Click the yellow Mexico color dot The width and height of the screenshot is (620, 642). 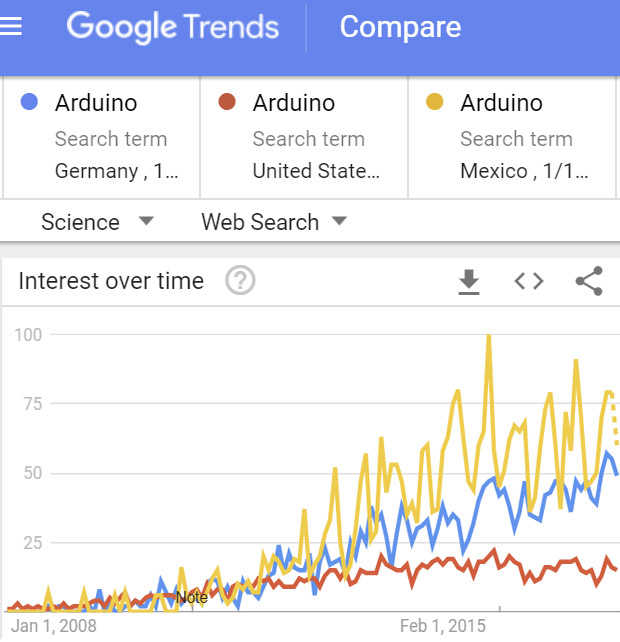(434, 102)
